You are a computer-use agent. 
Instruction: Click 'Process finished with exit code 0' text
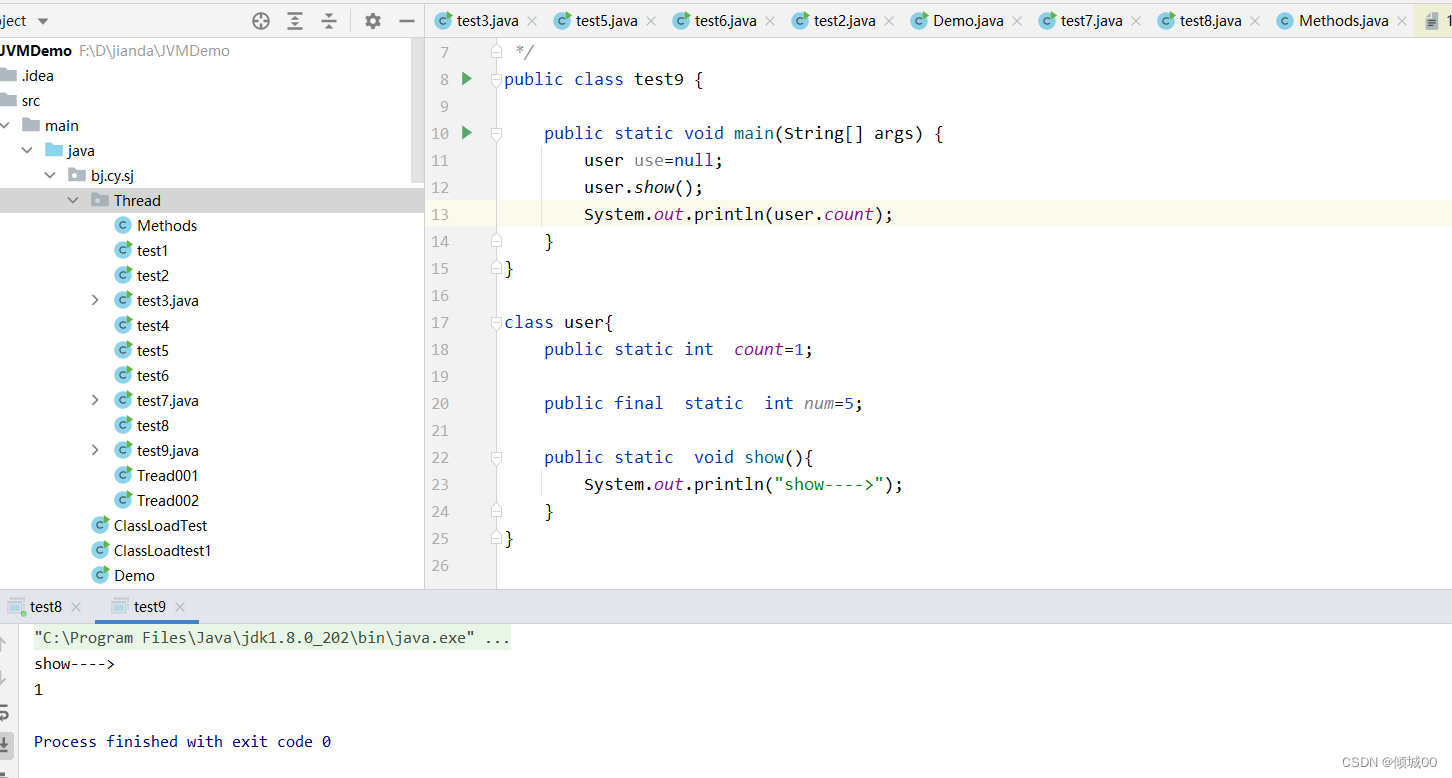click(x=182, y=741)
